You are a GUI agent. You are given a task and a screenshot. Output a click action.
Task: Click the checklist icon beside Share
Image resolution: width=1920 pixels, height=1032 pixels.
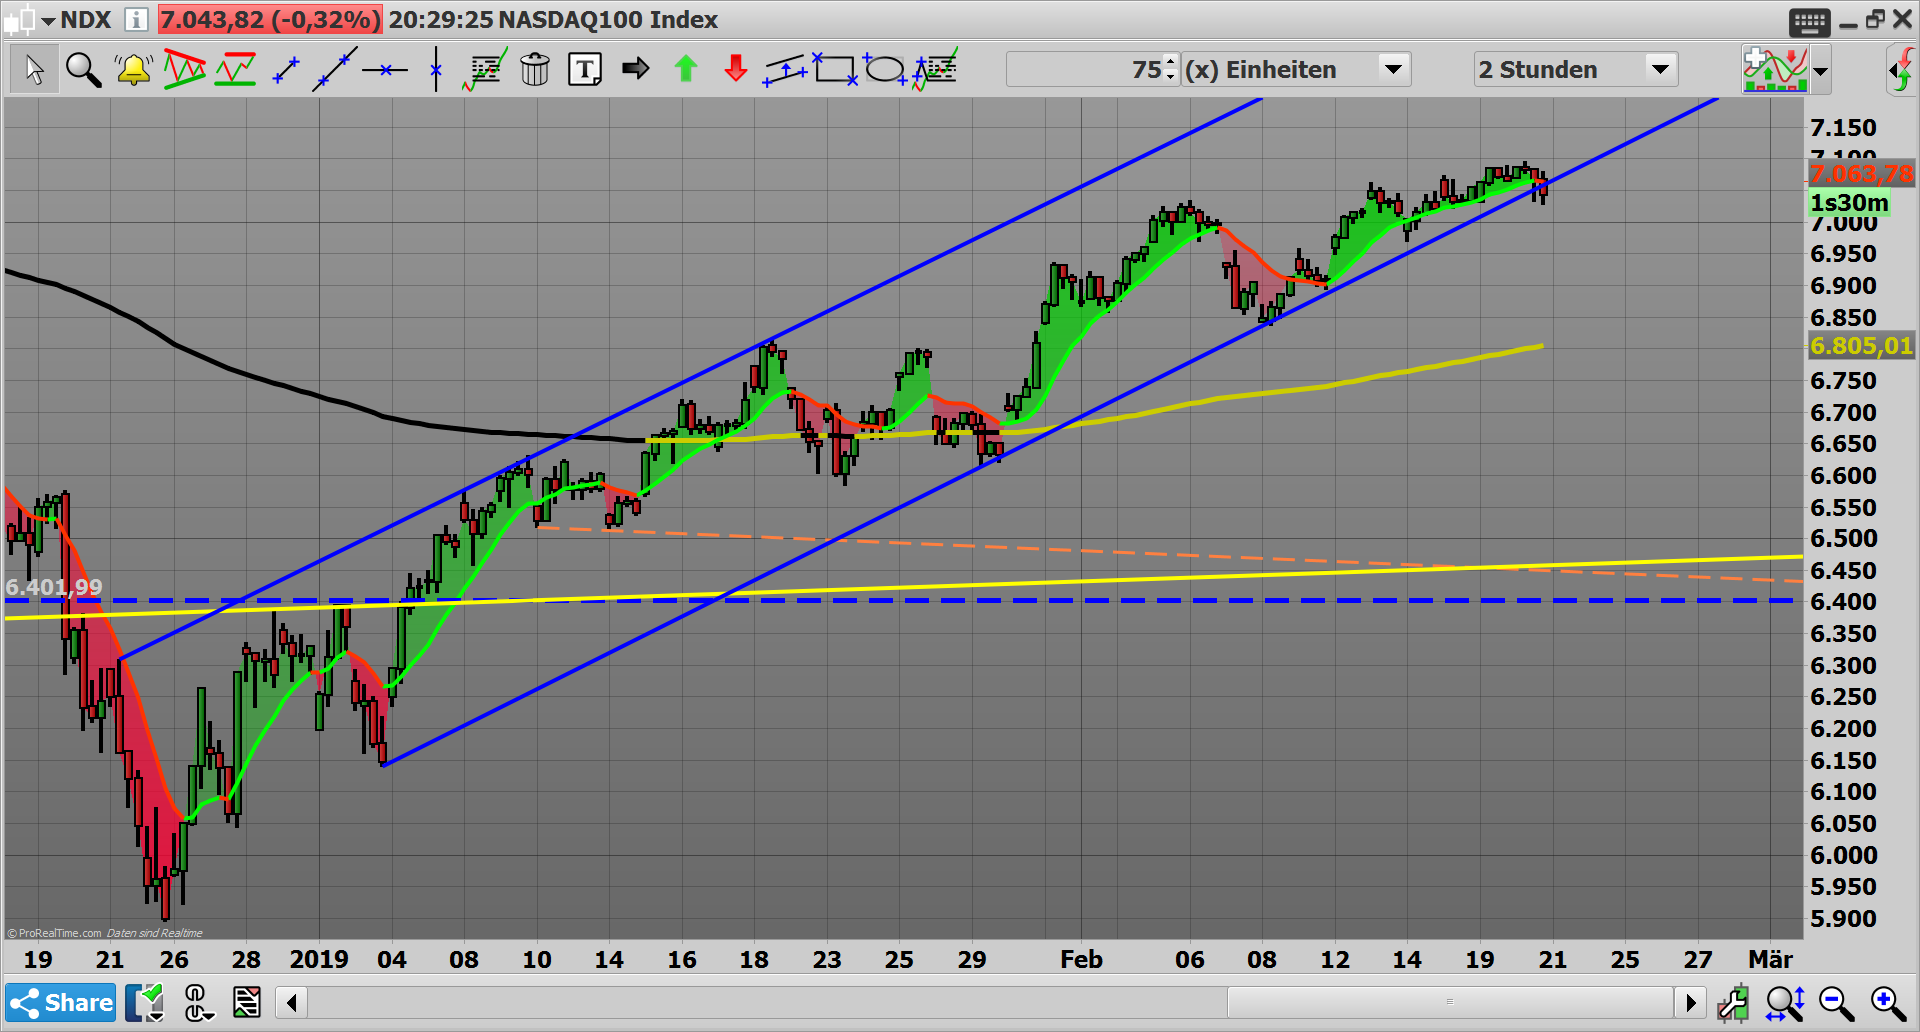(145, 1002)
